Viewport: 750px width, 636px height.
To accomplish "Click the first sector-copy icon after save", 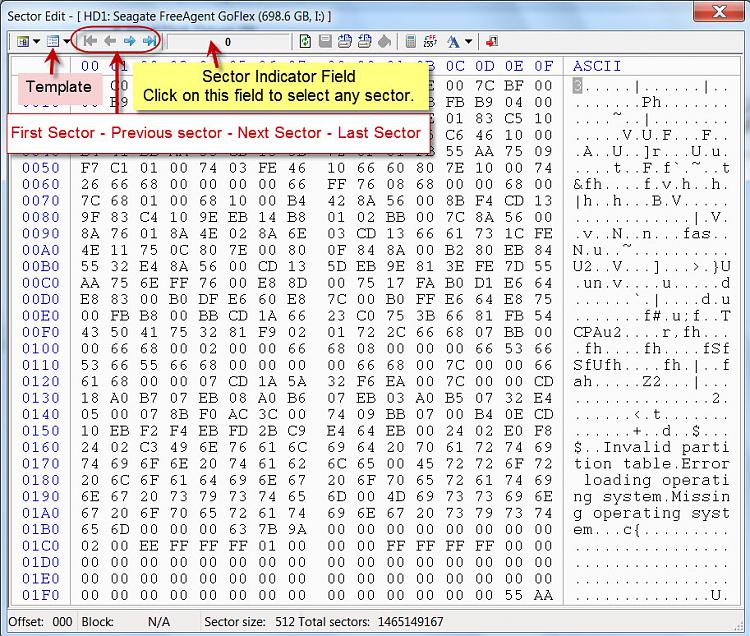I will [x=345, y=42].
